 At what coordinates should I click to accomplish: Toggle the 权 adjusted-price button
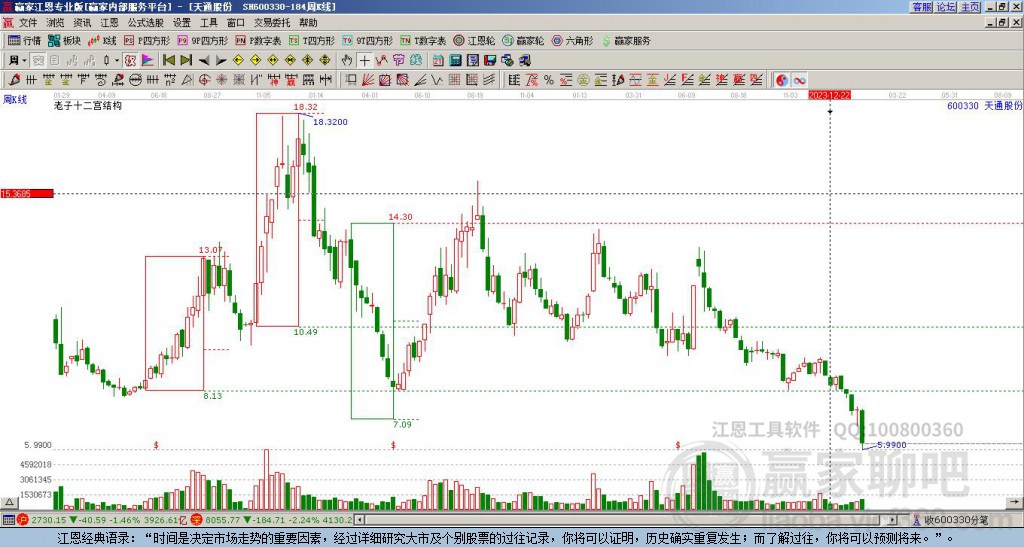pos(130,61)
